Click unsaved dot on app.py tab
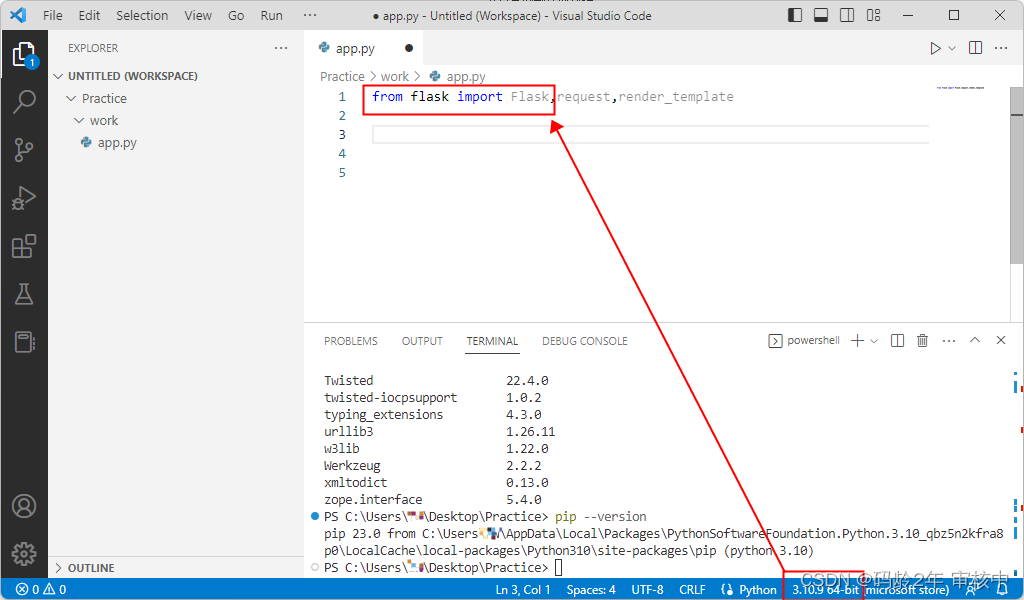 409,48
